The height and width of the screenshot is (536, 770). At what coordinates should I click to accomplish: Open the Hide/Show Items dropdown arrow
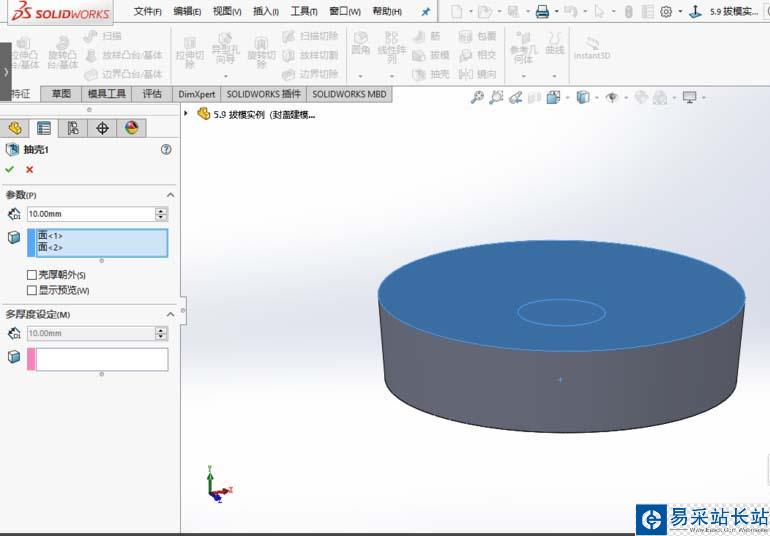626,97
